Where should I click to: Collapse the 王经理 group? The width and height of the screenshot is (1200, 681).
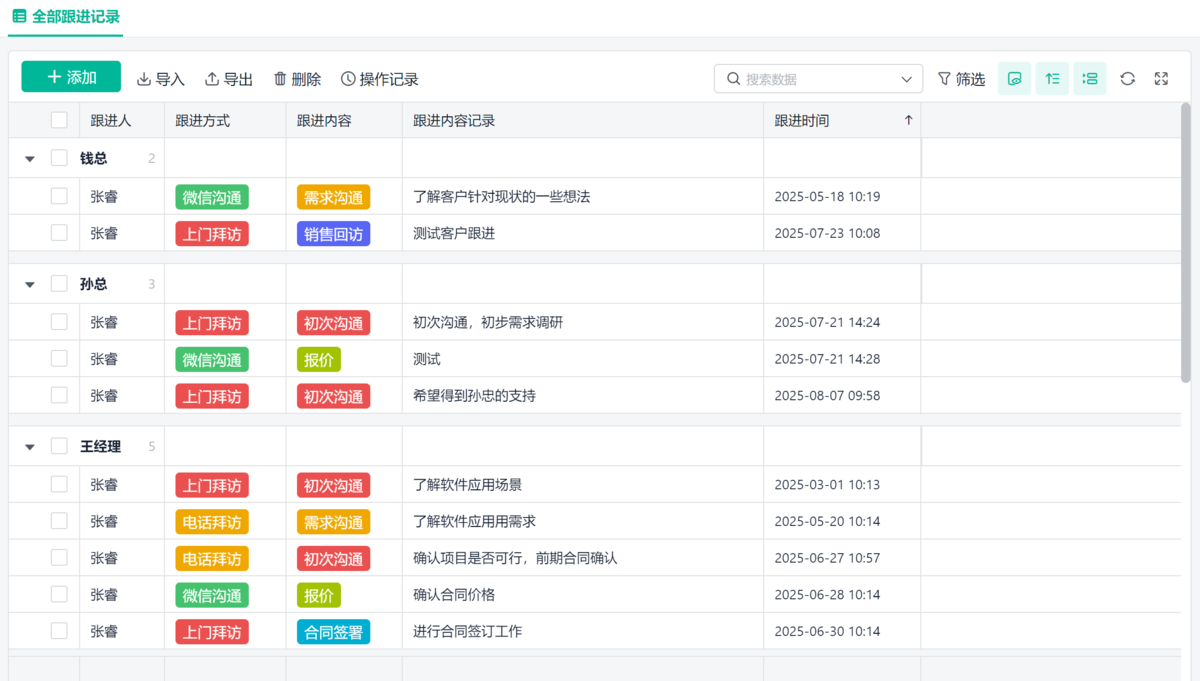pos(30,447)
